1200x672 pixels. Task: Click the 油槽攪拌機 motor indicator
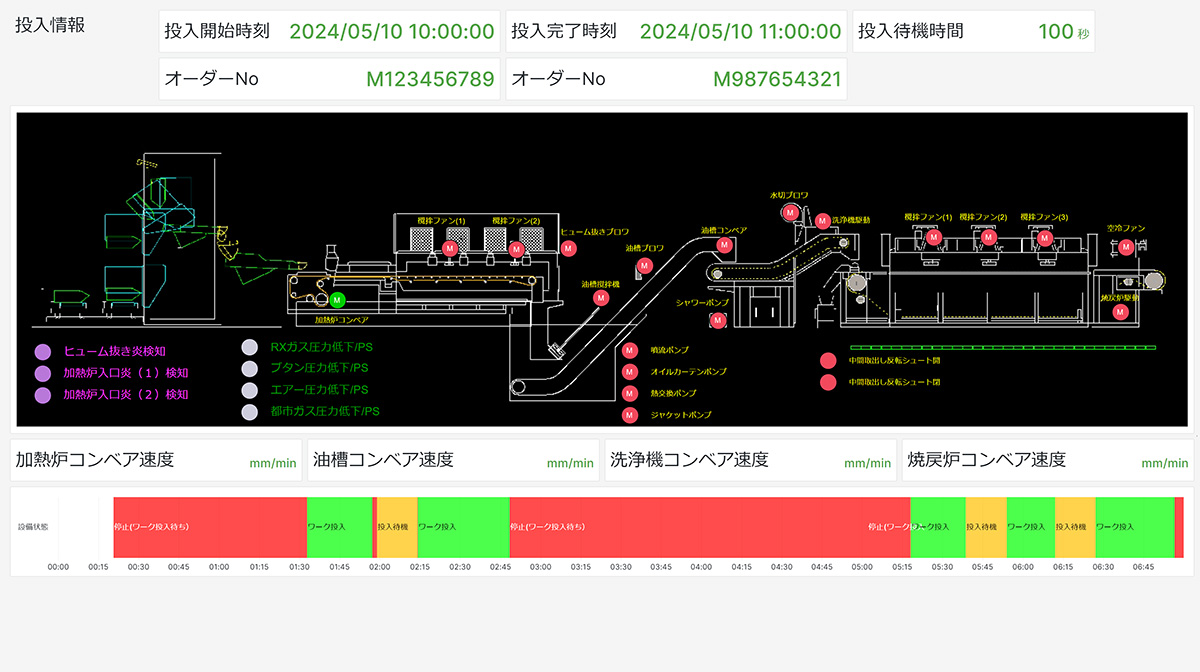[x=601, y=298]
